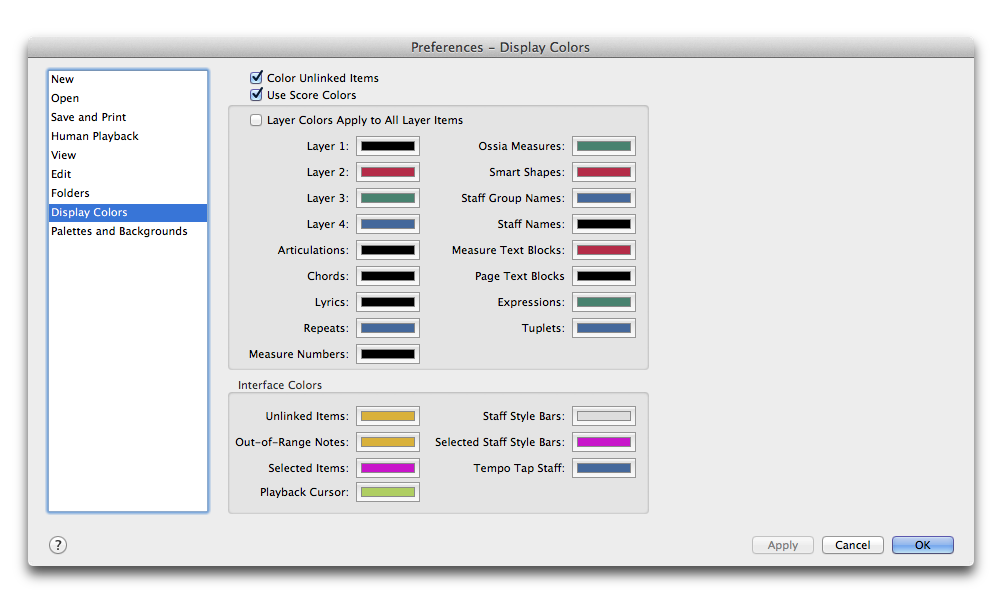Click the Measure Numbers color swatch
1002x602 pixels.
click(x=388, y=354)
